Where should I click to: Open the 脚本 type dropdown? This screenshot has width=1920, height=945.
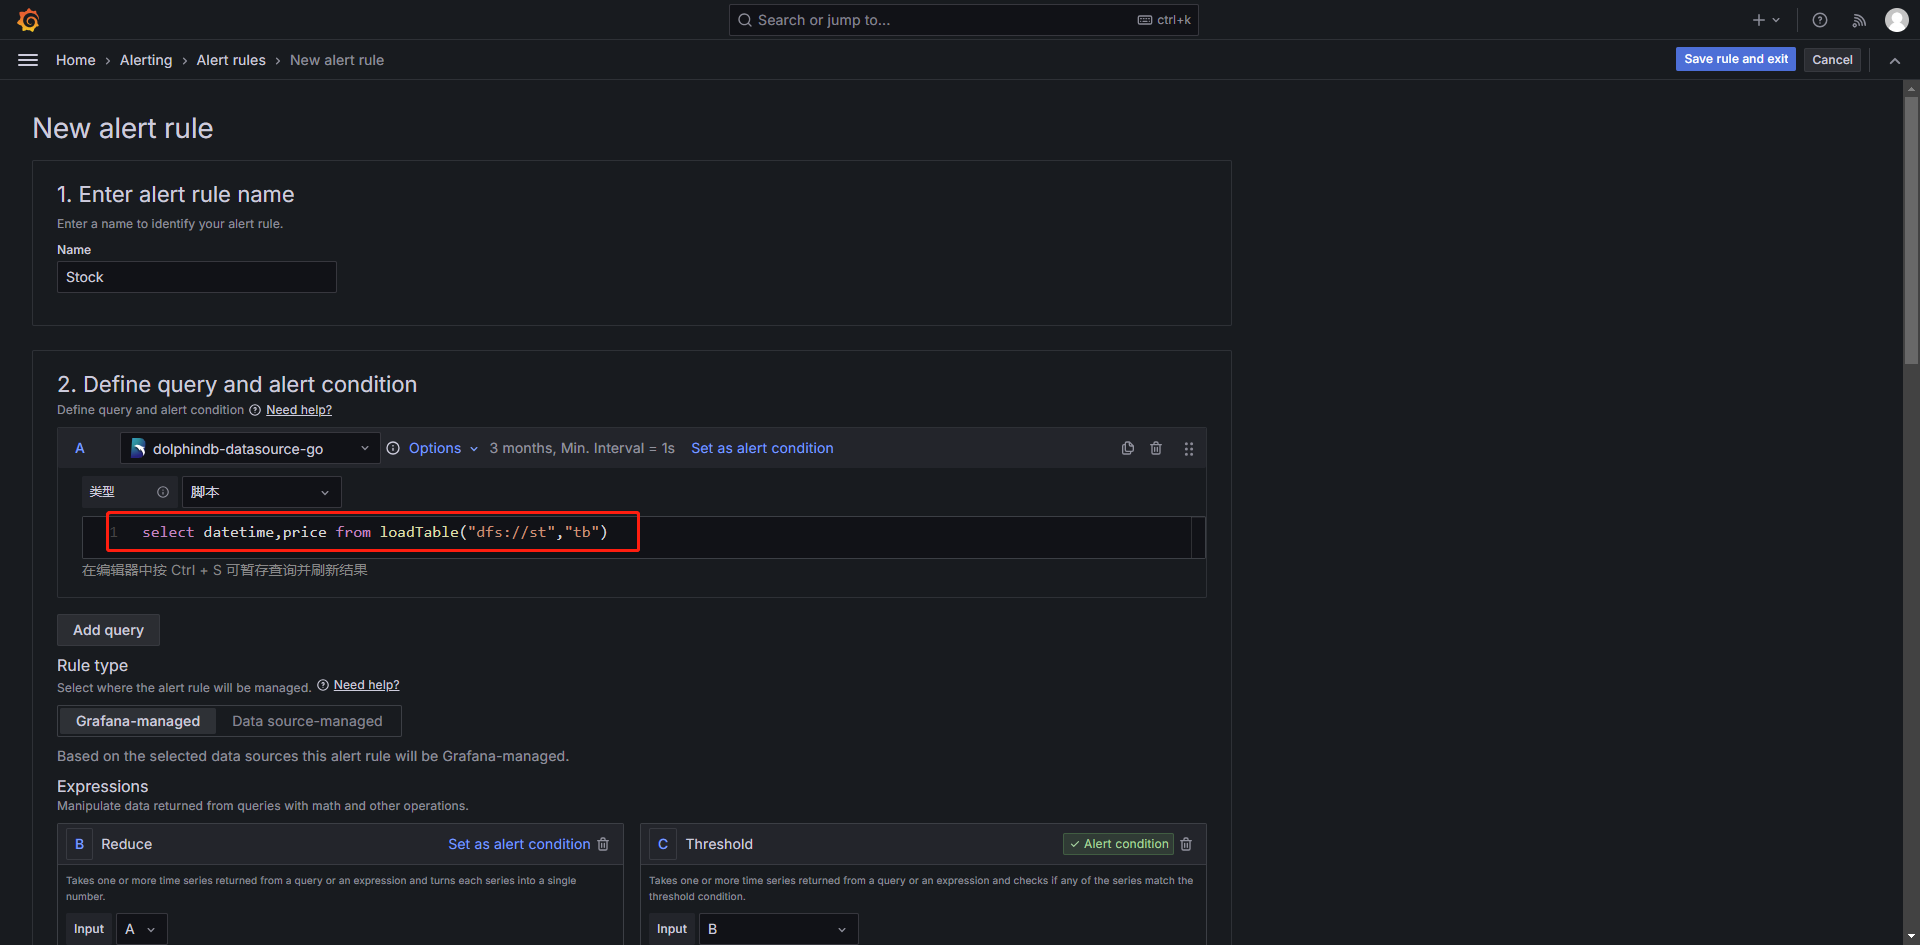click(261, 492)
